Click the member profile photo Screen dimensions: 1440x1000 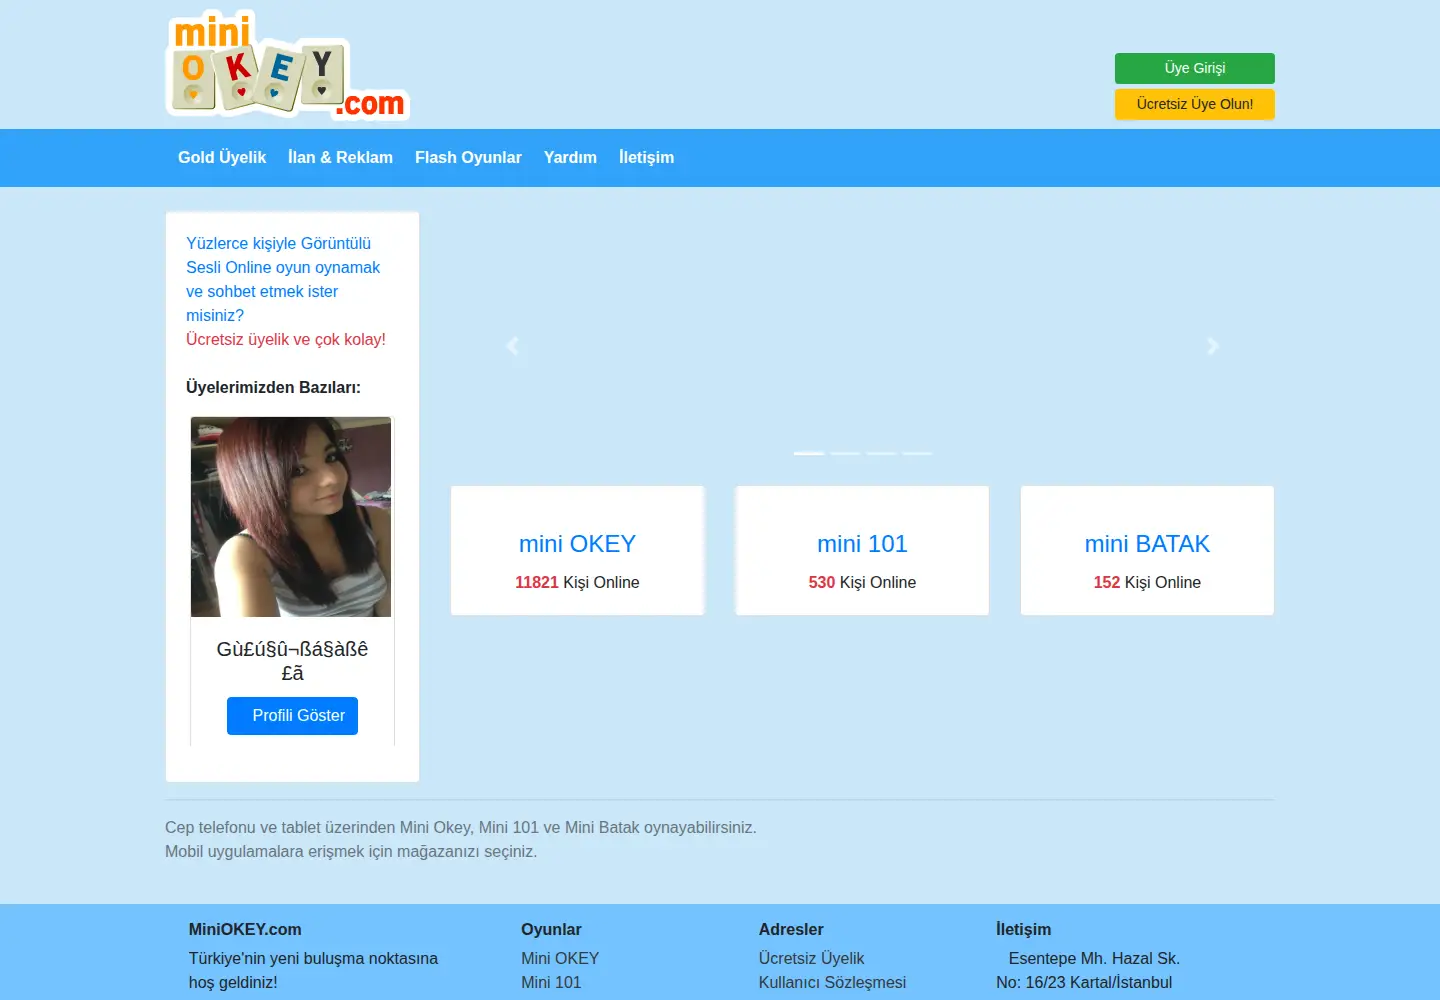tap(291, 517)
